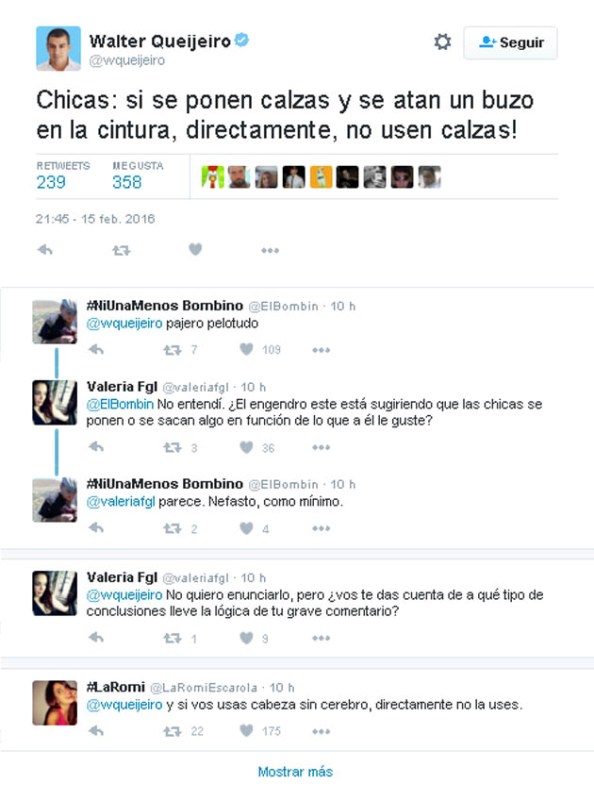The image size is (594, 800).
Task: View the 239 retweets count
Action: point(51,182)
